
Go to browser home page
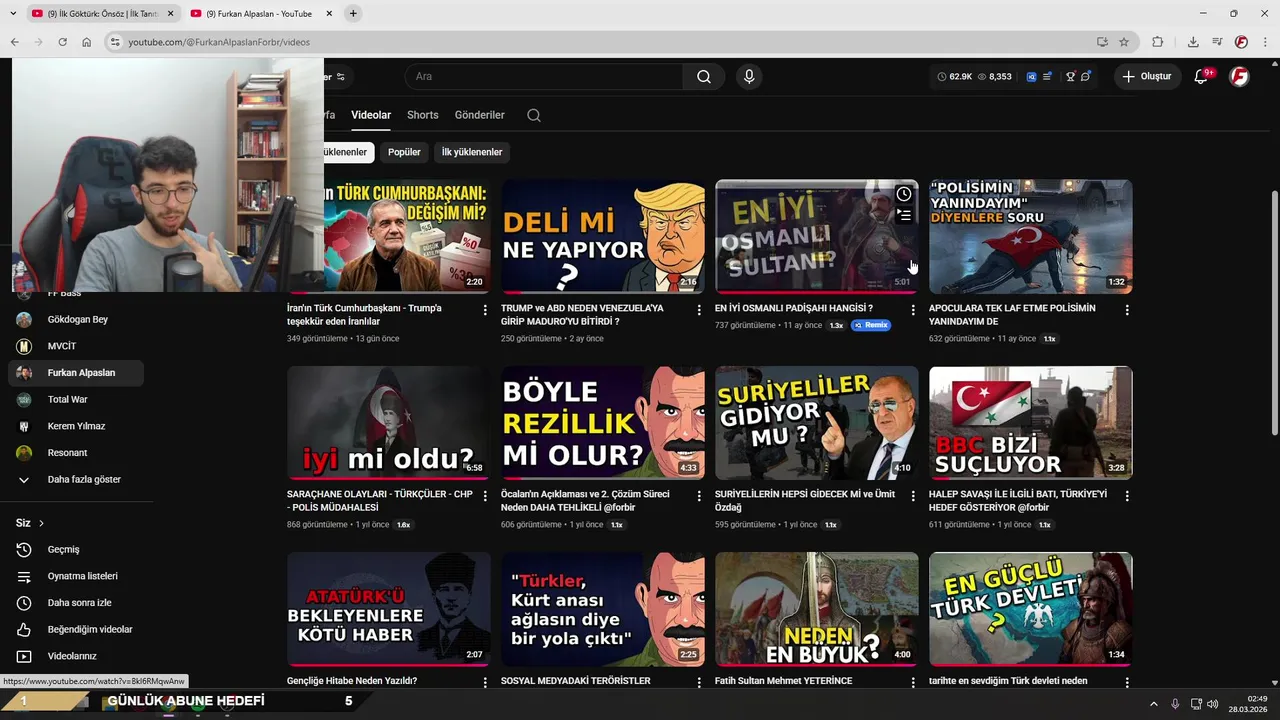pyautogui.click(x=86, y=42)
